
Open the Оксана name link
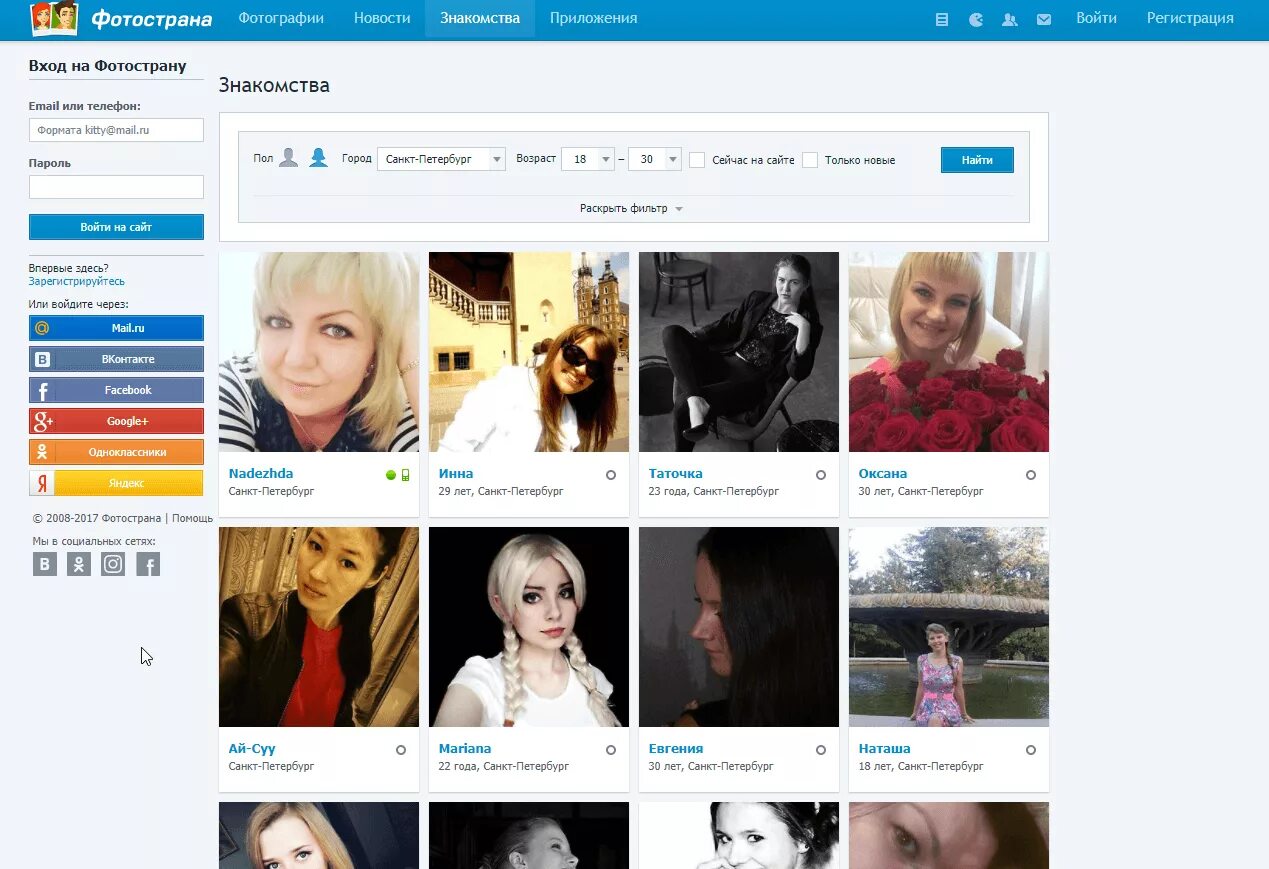(883, 474)
